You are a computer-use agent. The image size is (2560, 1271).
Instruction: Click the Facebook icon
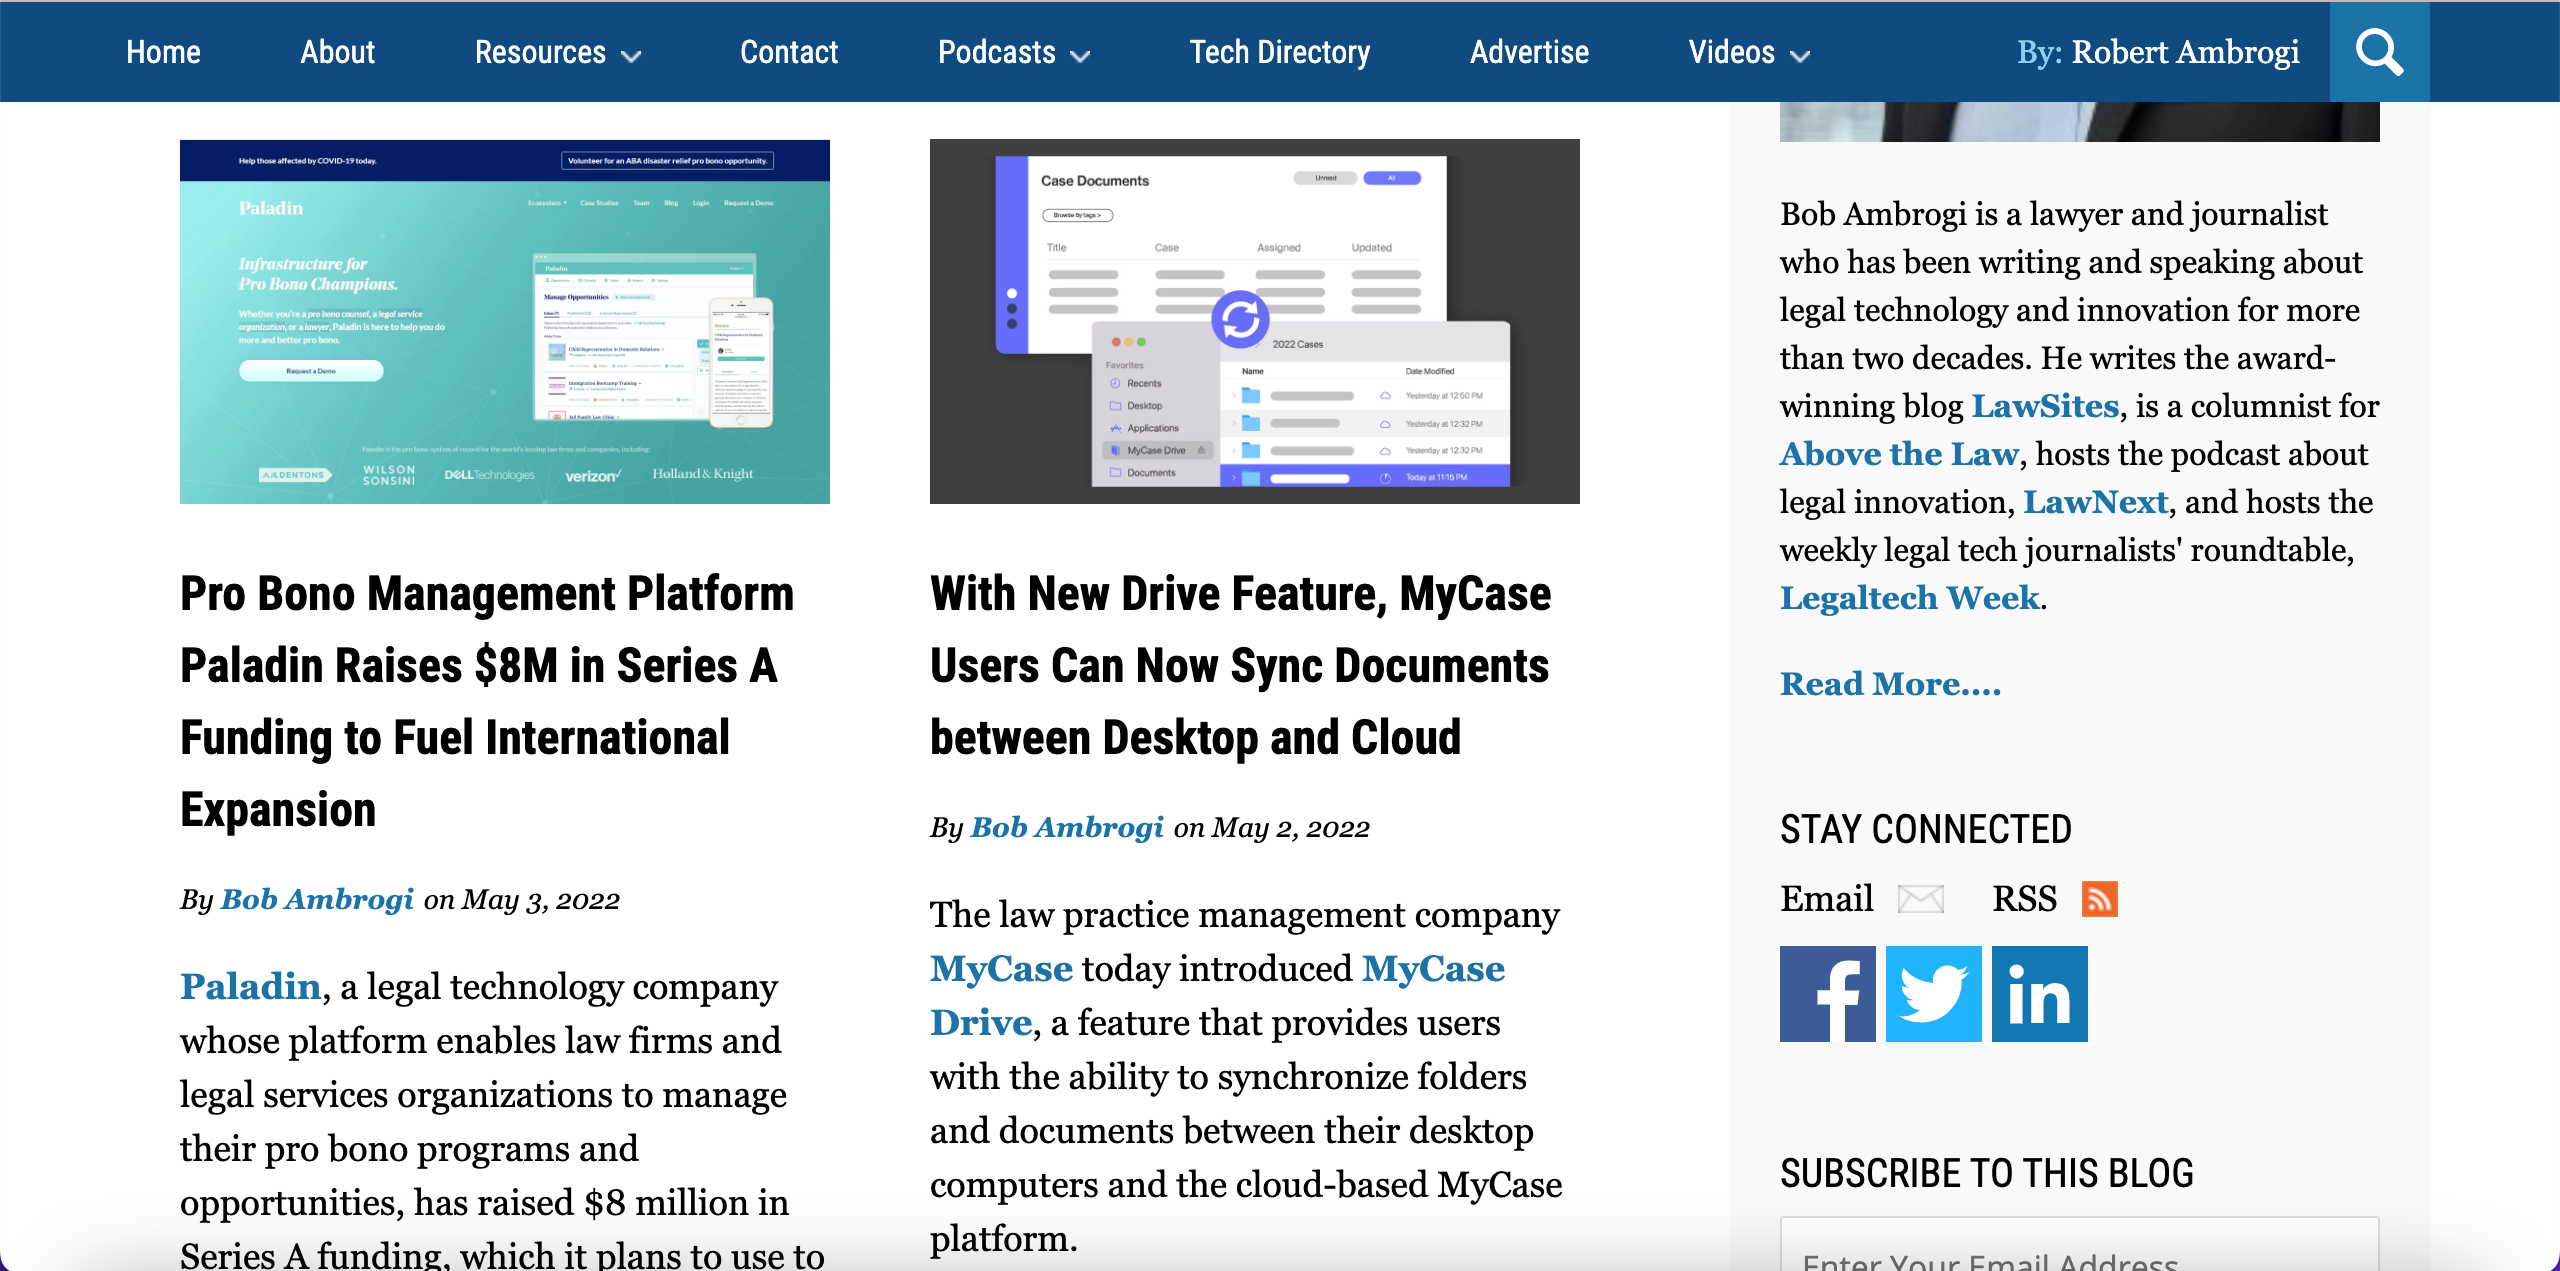coord(1827,994)
